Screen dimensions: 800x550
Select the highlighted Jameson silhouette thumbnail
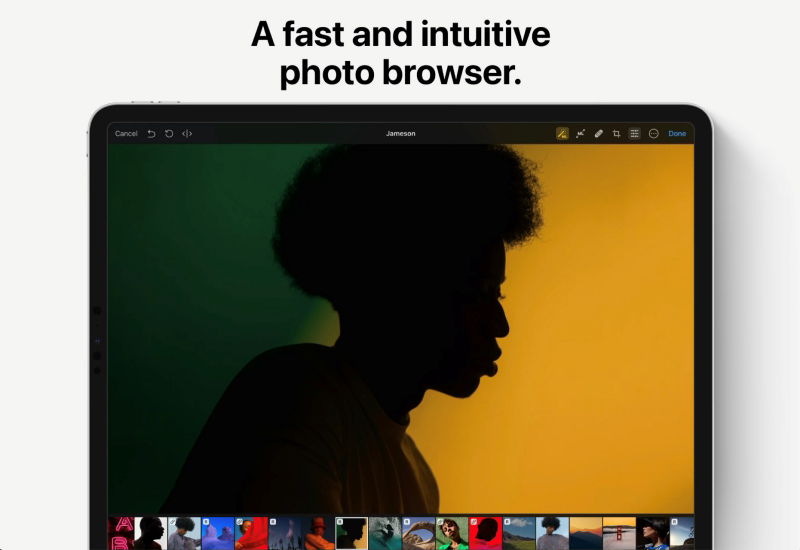(x=352, y=533)
